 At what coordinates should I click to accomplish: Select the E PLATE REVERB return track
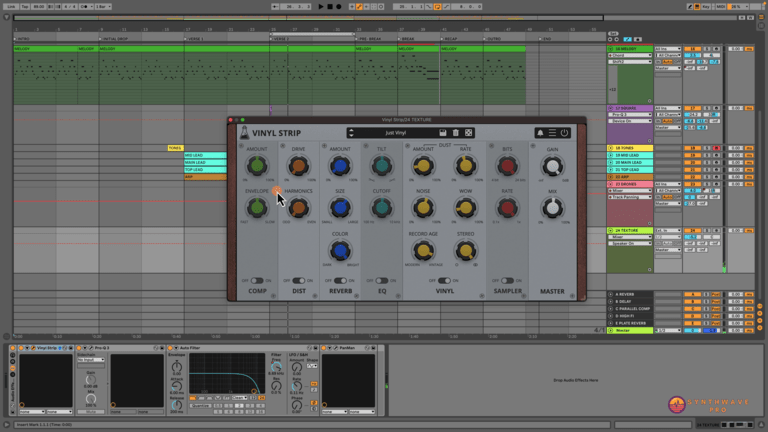tap(630, 323)
